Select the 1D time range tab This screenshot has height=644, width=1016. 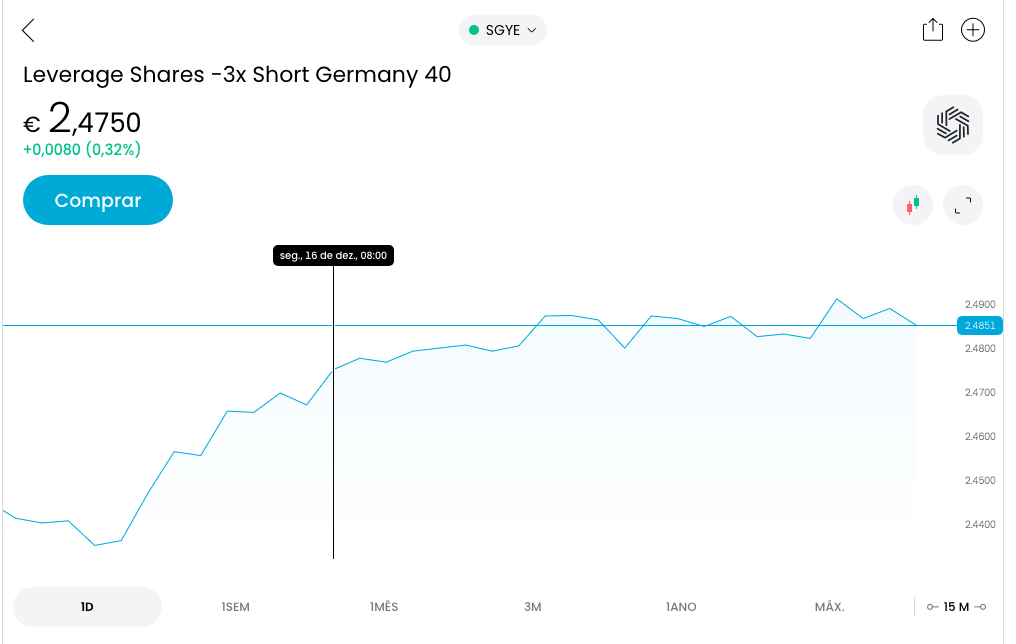[x=87, y=607]
